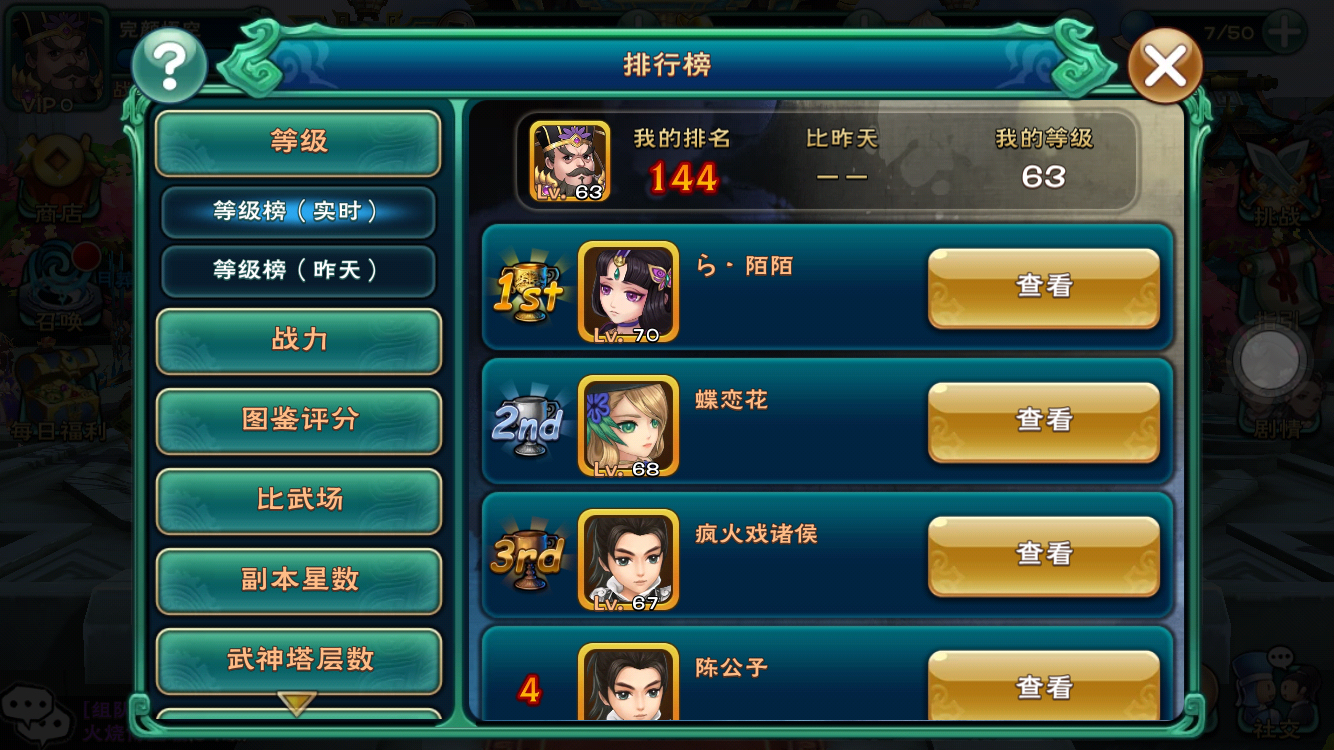Switch to 等级榜（昨天）sub-list
The image size is (1334, 750).
[298, 271]
